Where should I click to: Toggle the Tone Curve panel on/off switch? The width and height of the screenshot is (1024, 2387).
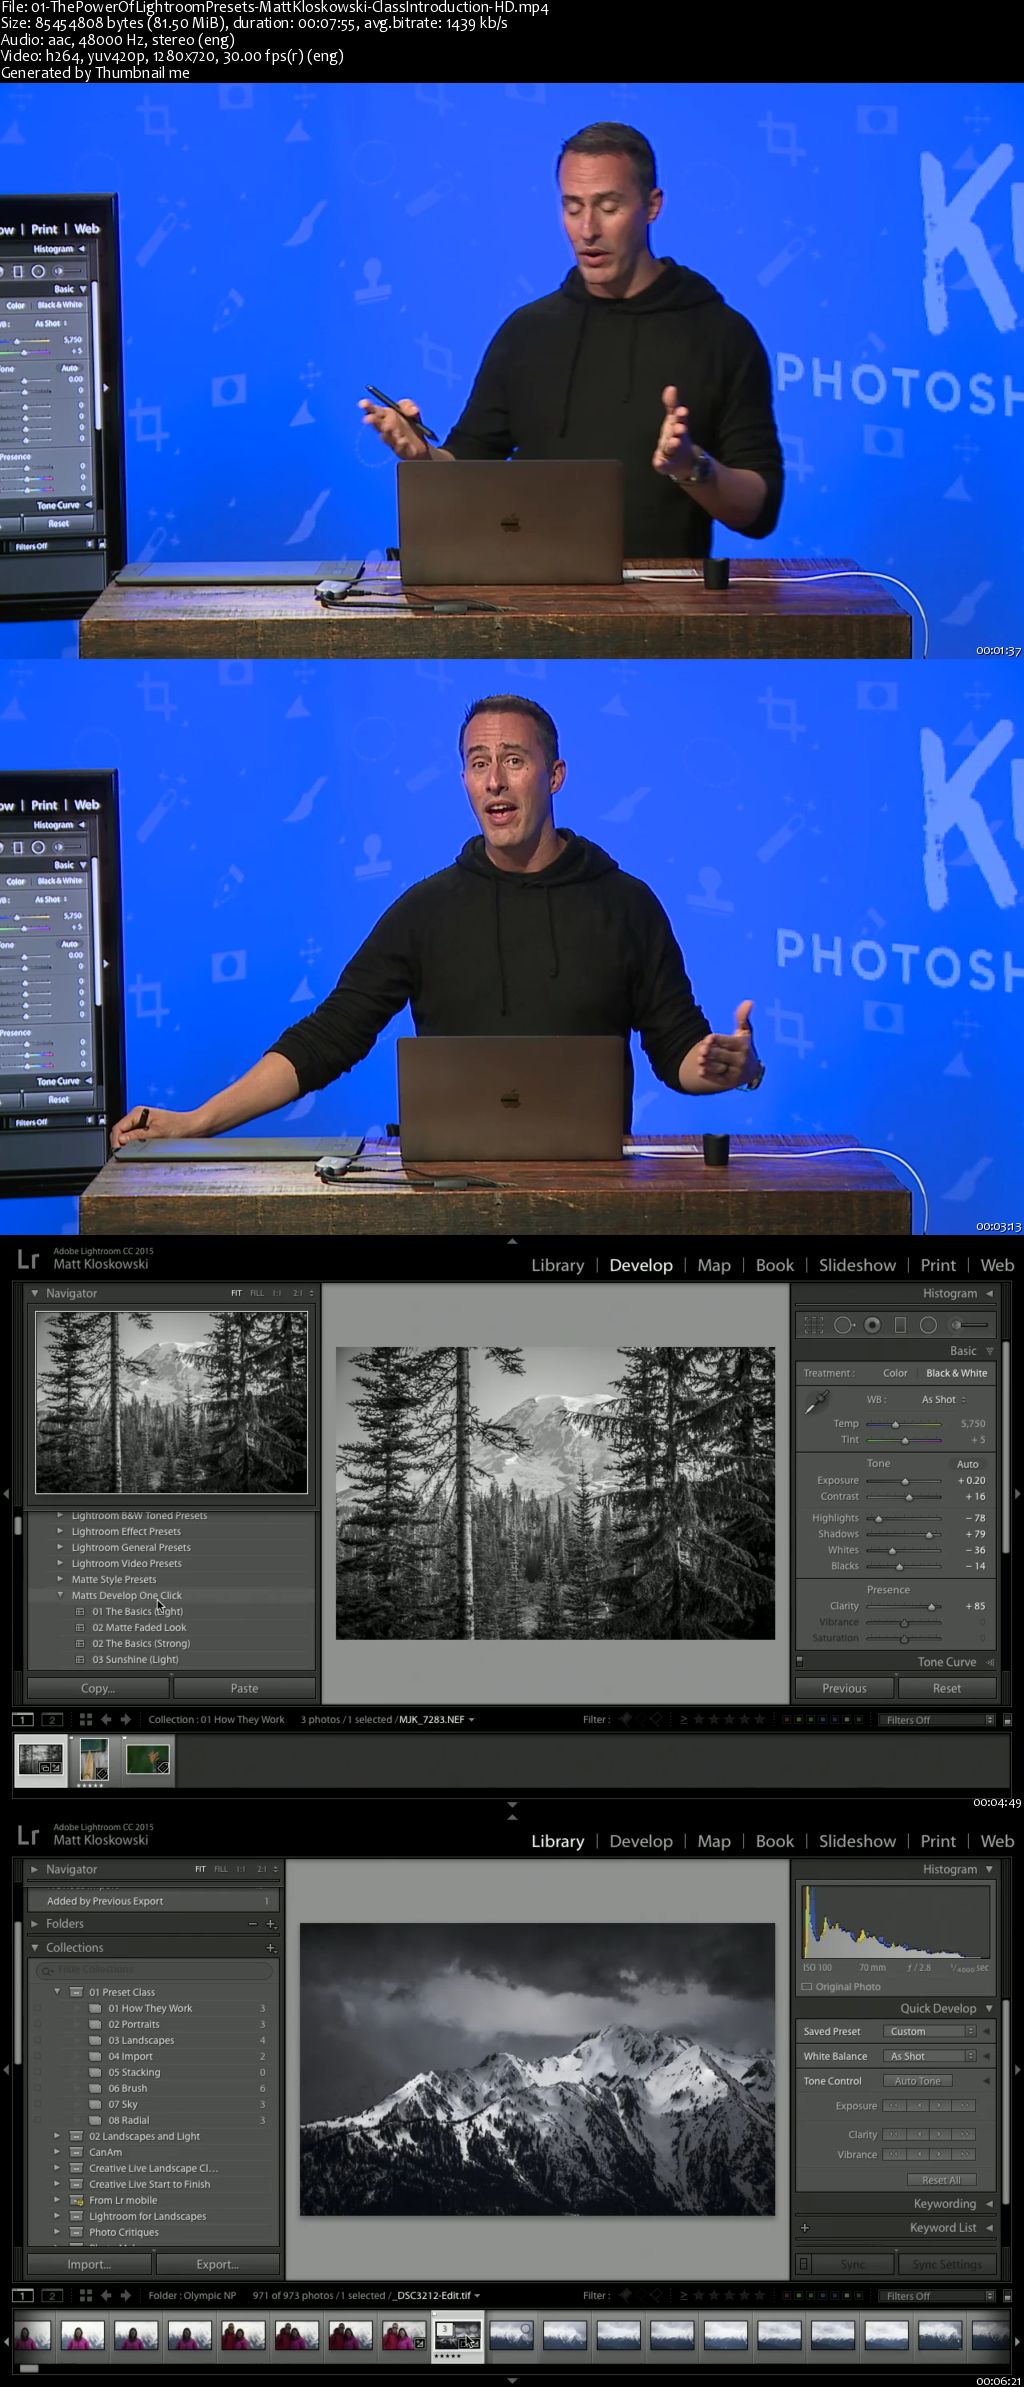pyautogui.click(x=800, y=1661)
